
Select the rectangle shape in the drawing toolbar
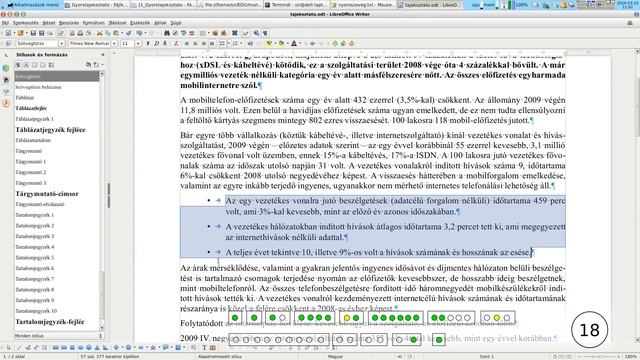[55, 348]
